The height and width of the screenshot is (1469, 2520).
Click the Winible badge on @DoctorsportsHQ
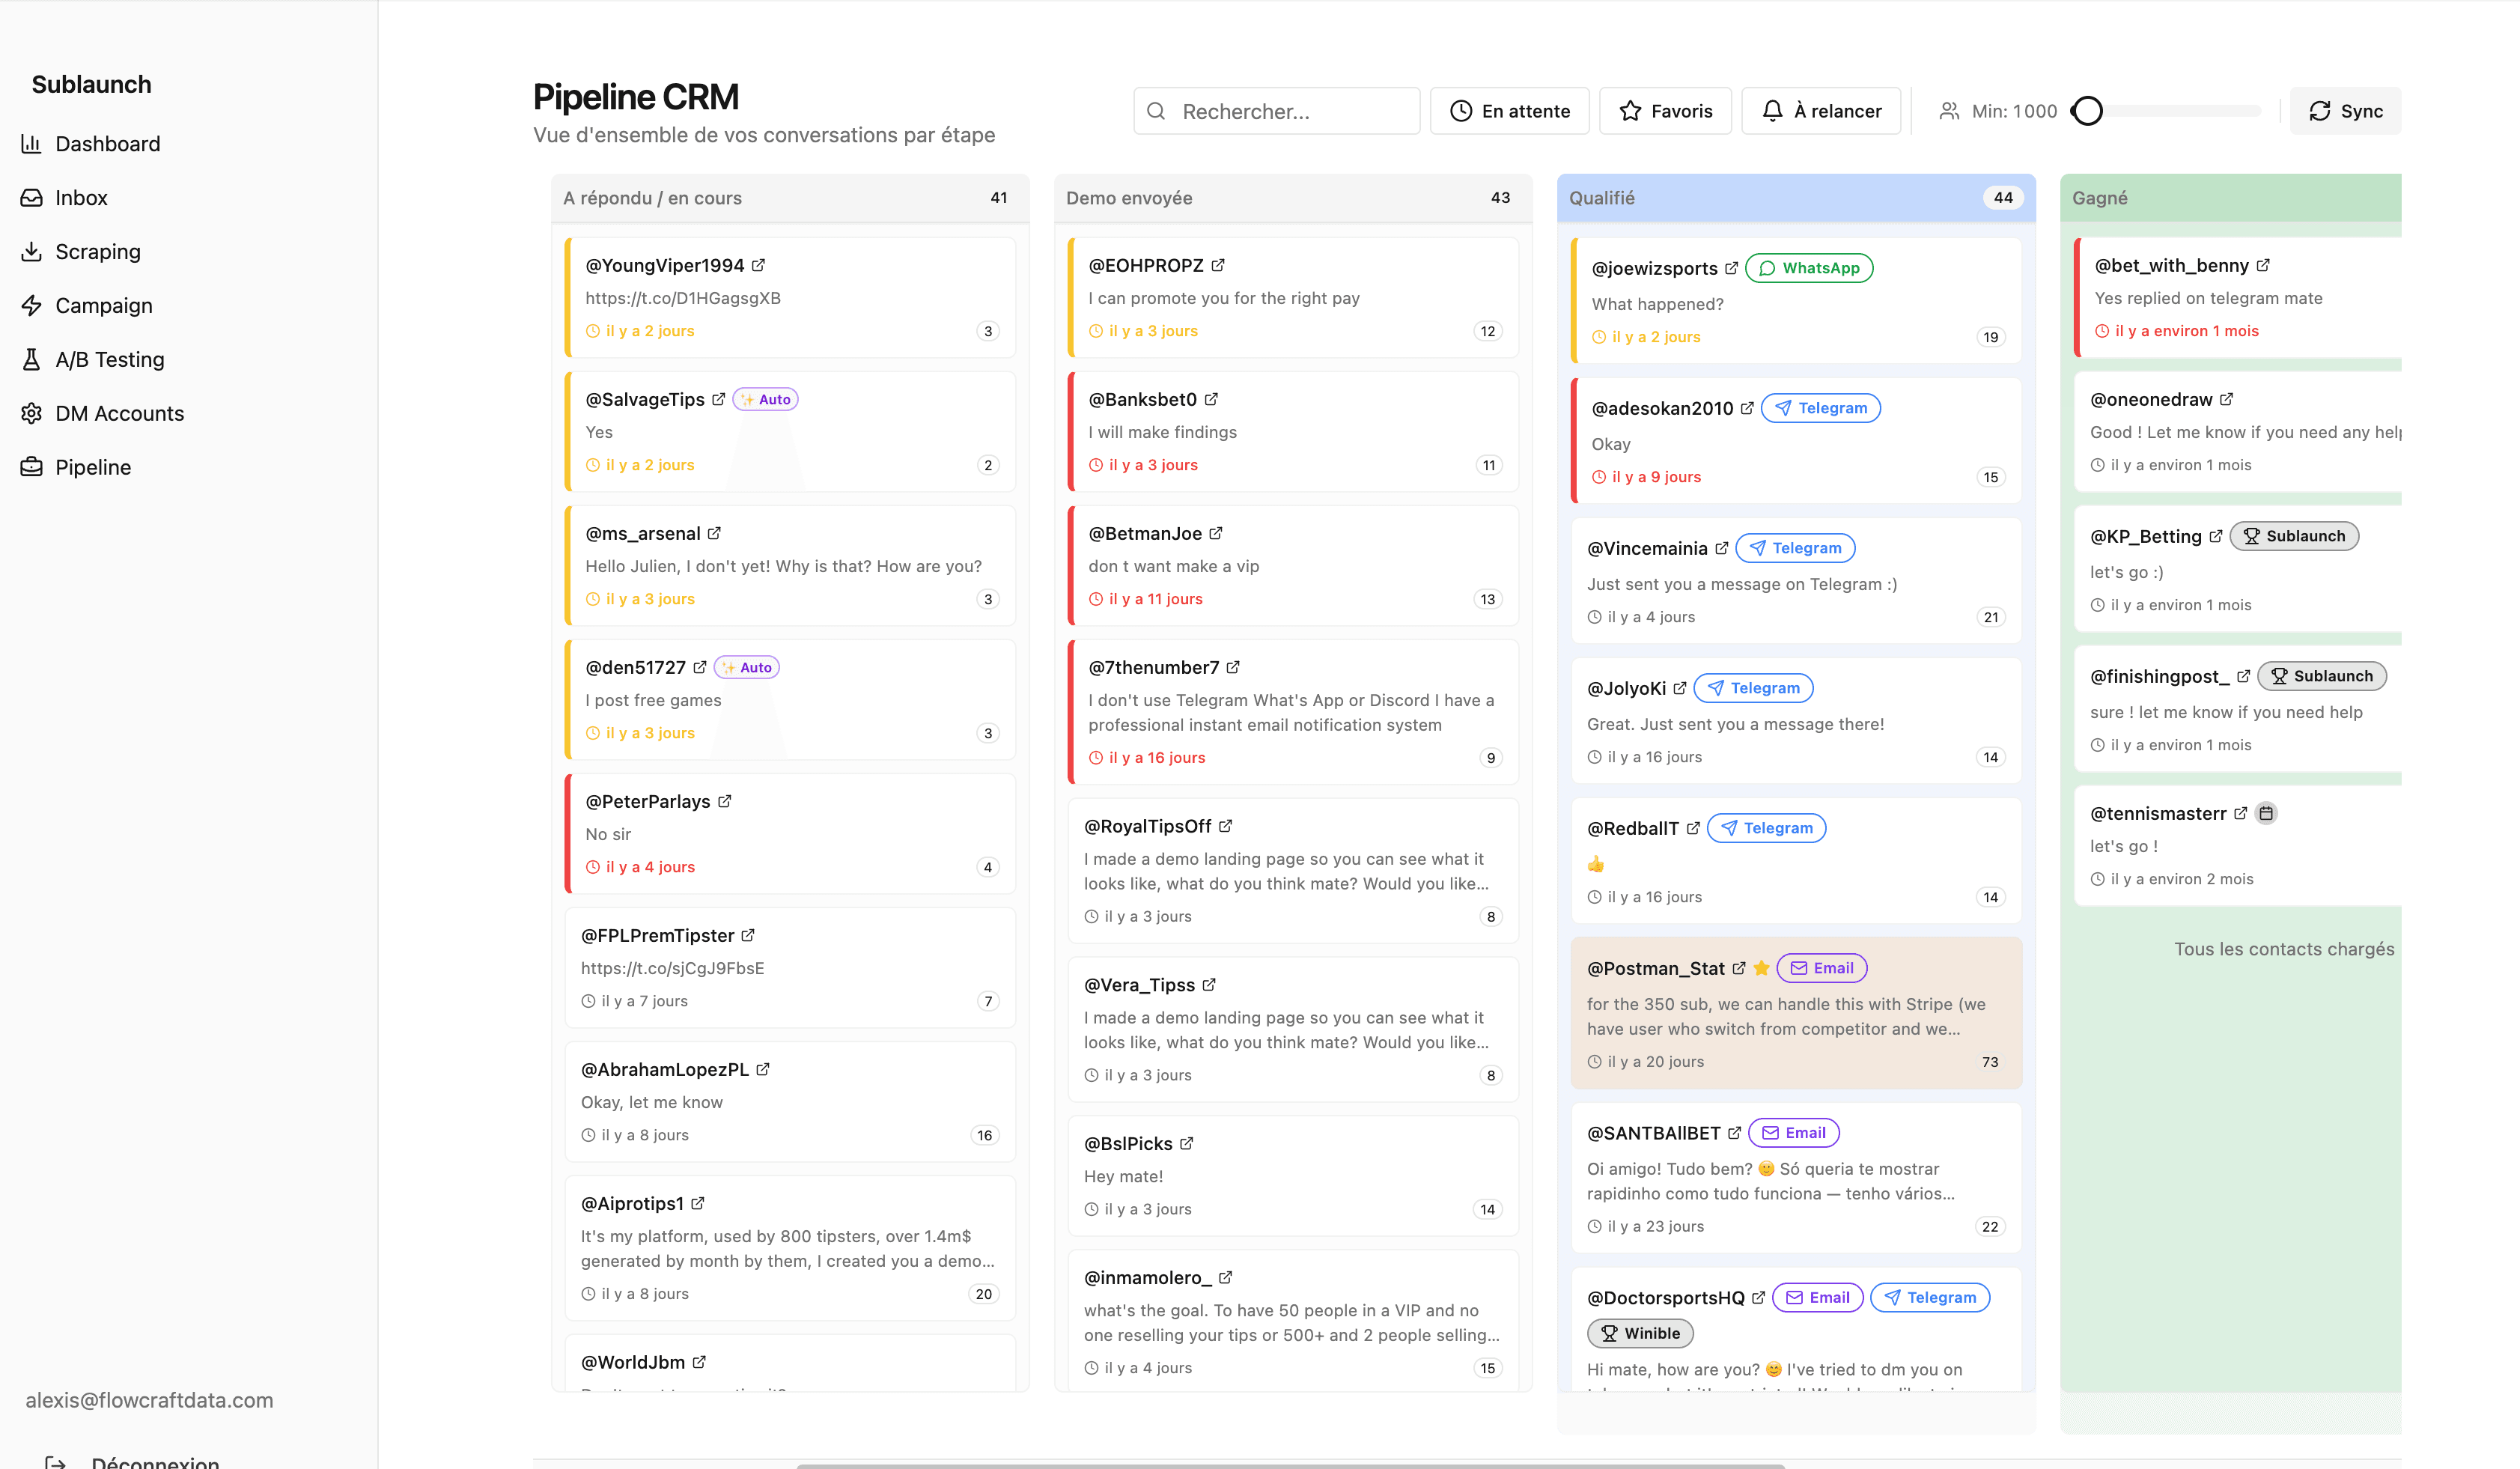point(1640,1333)
